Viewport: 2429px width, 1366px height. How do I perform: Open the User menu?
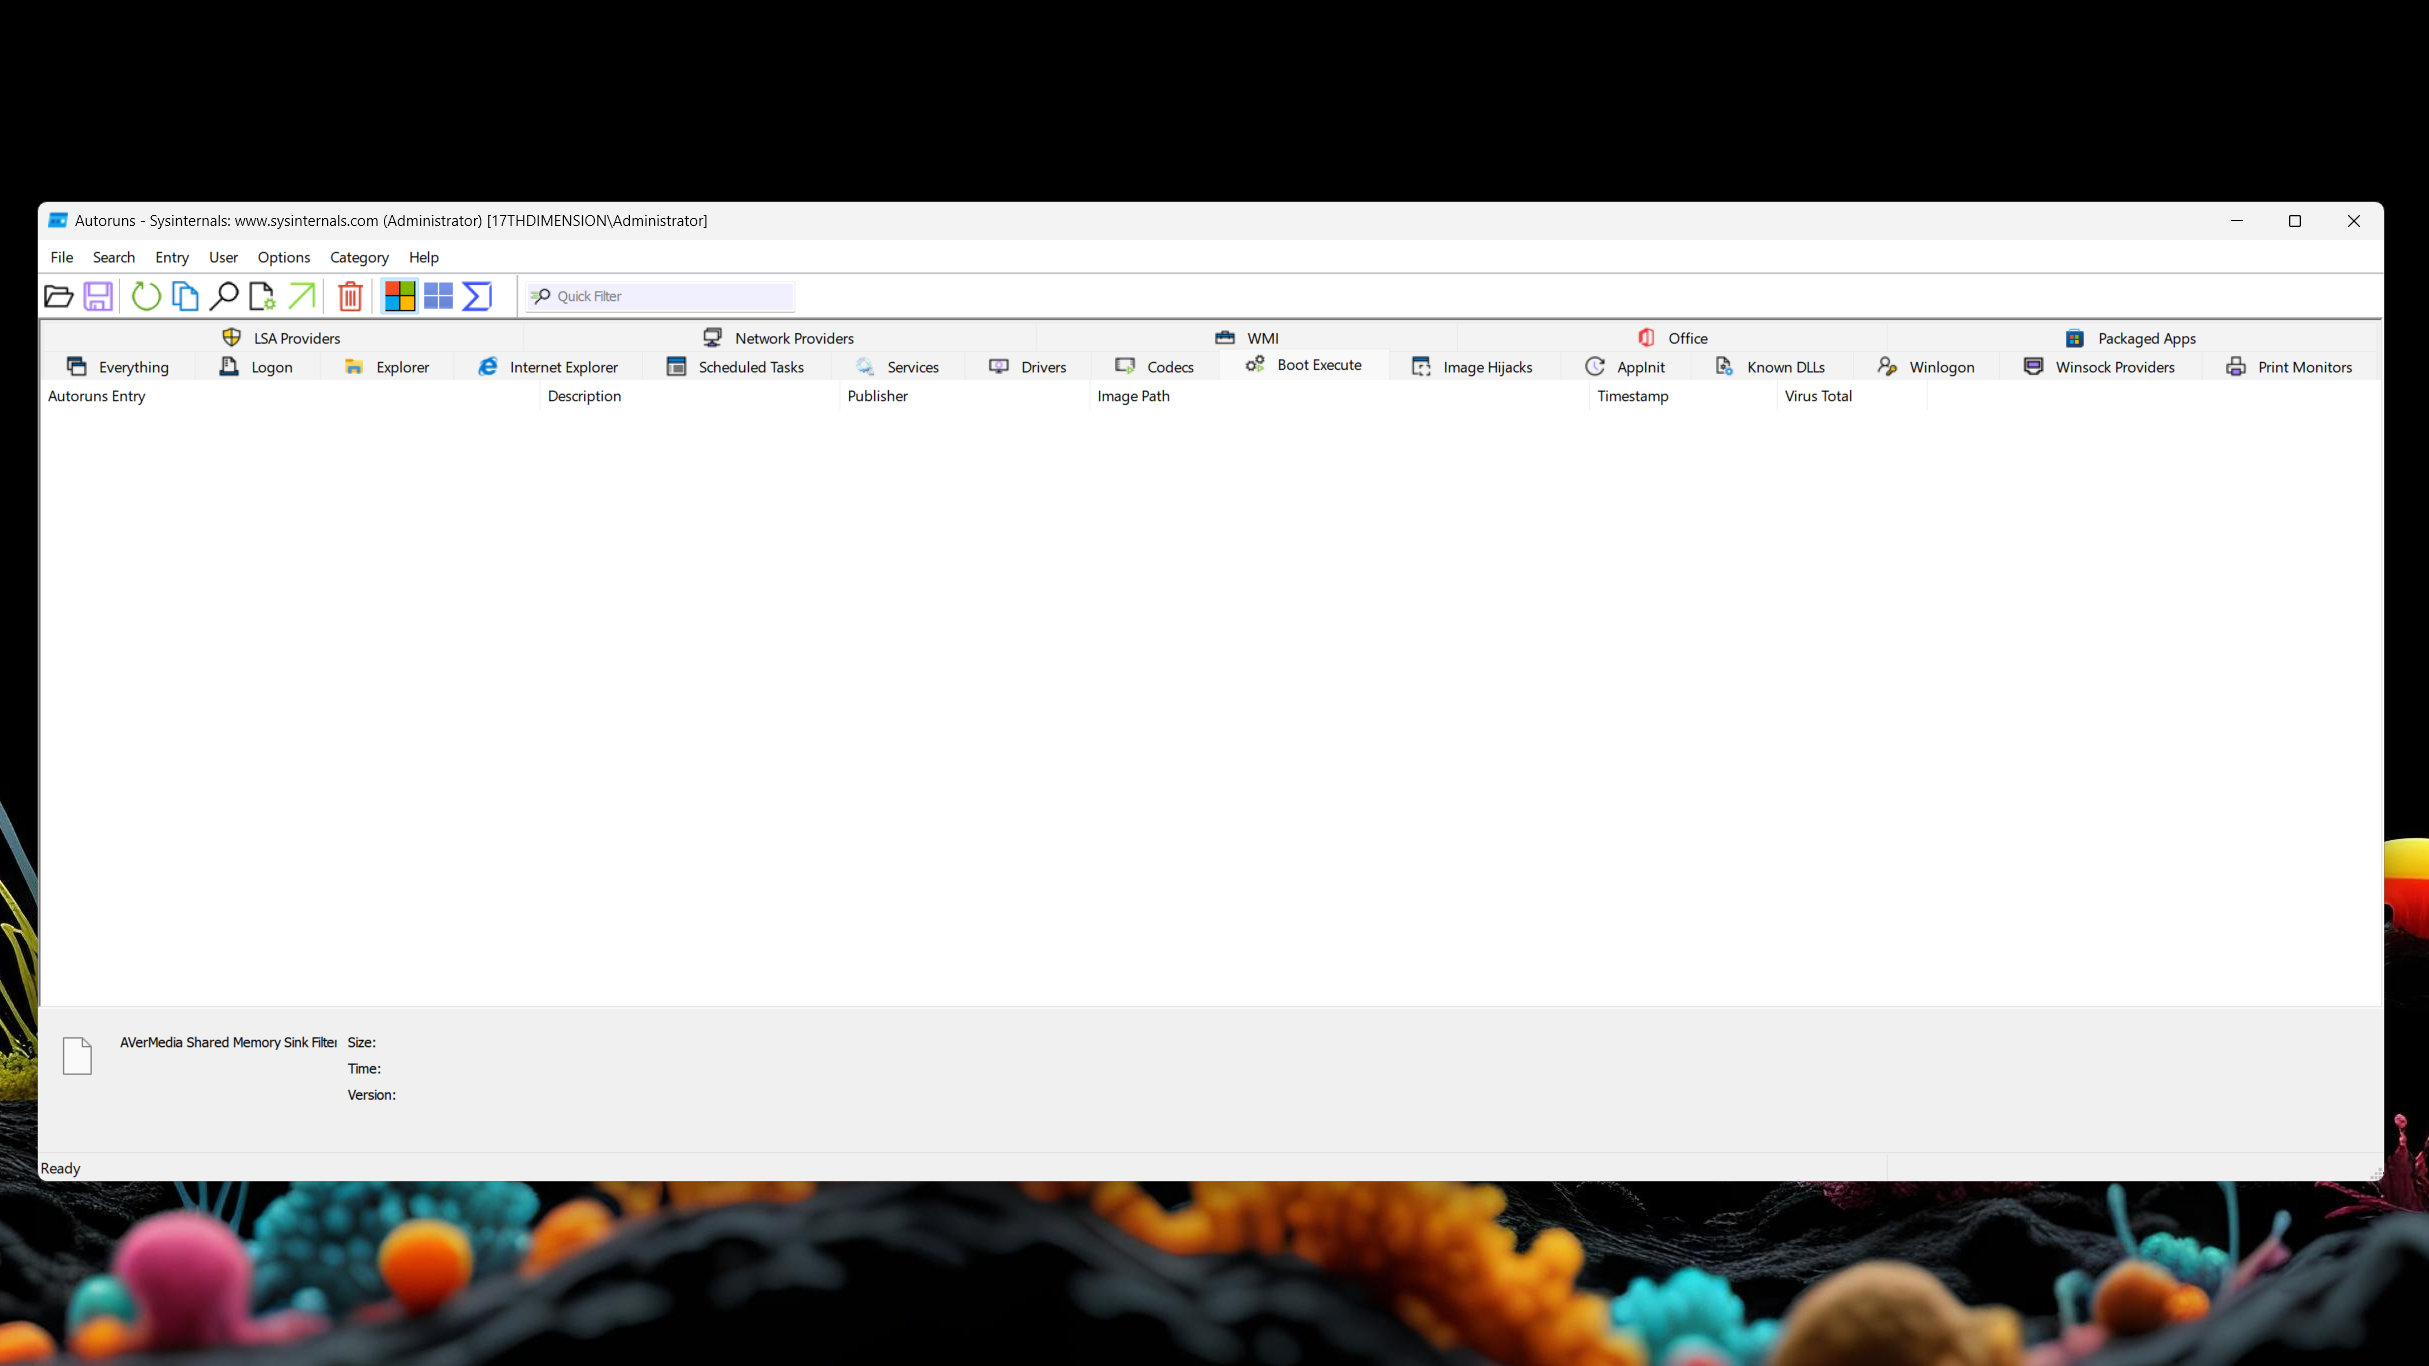[223, 257]
